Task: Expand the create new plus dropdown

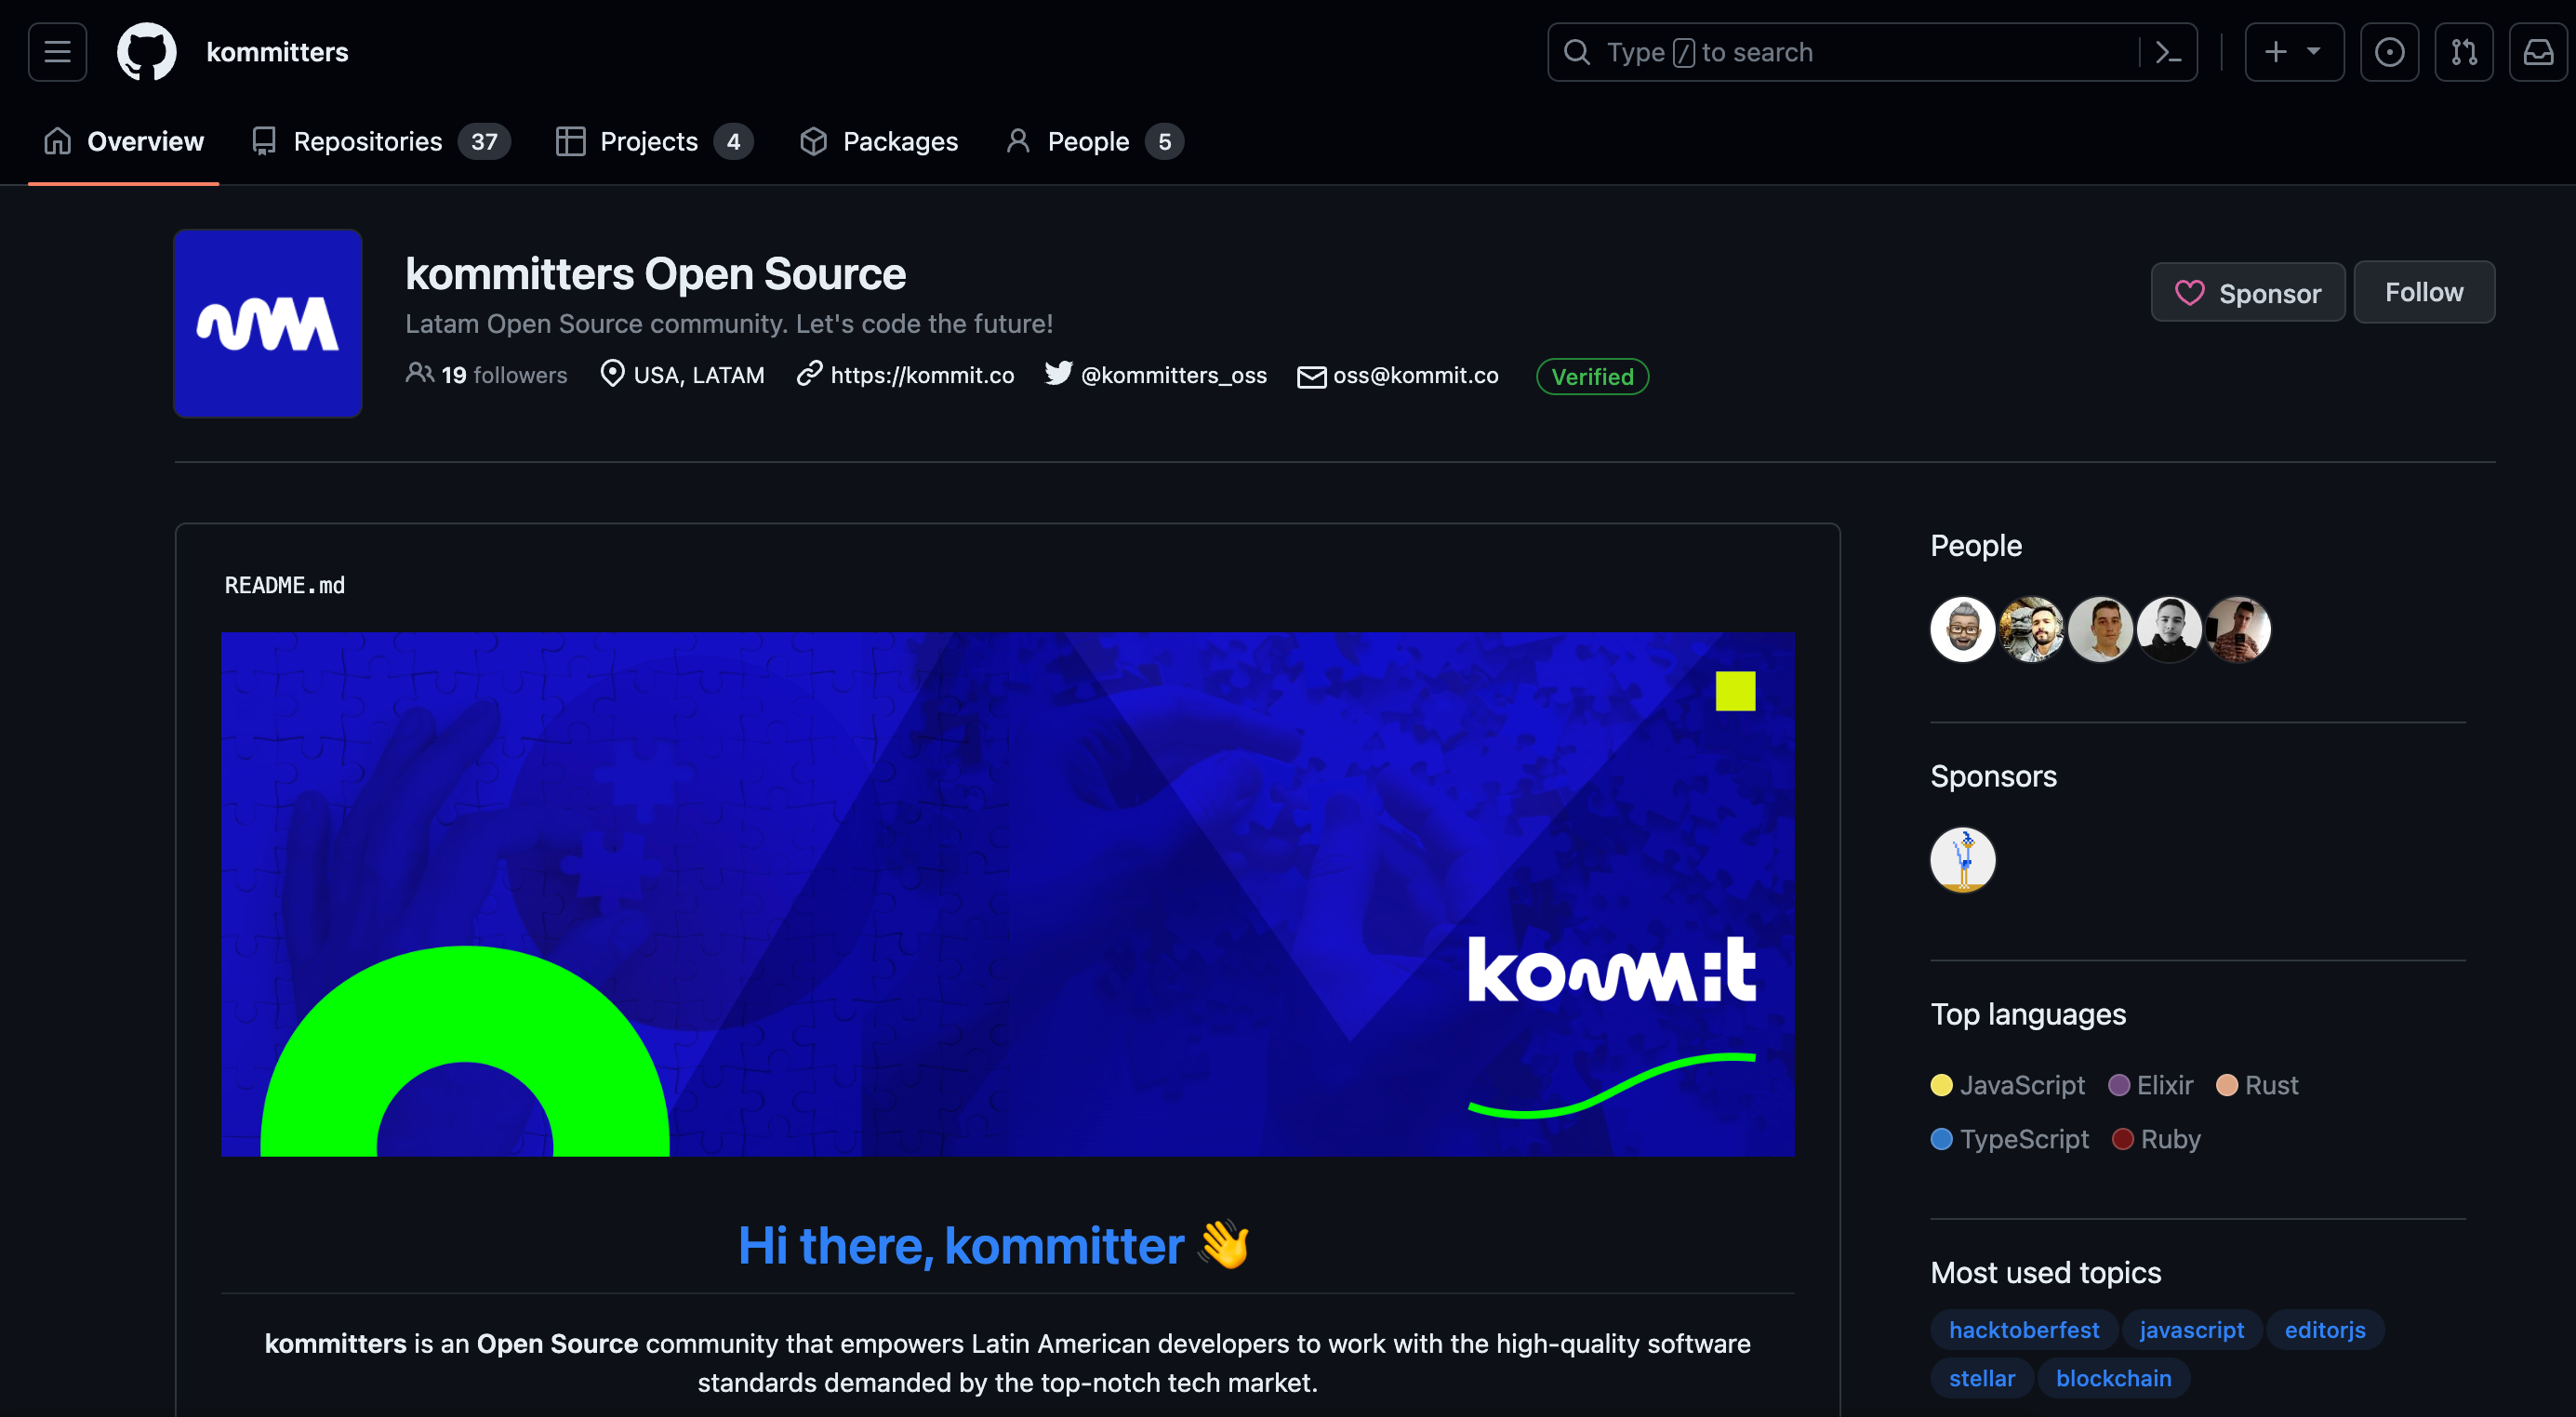Action: point(2294,52)
